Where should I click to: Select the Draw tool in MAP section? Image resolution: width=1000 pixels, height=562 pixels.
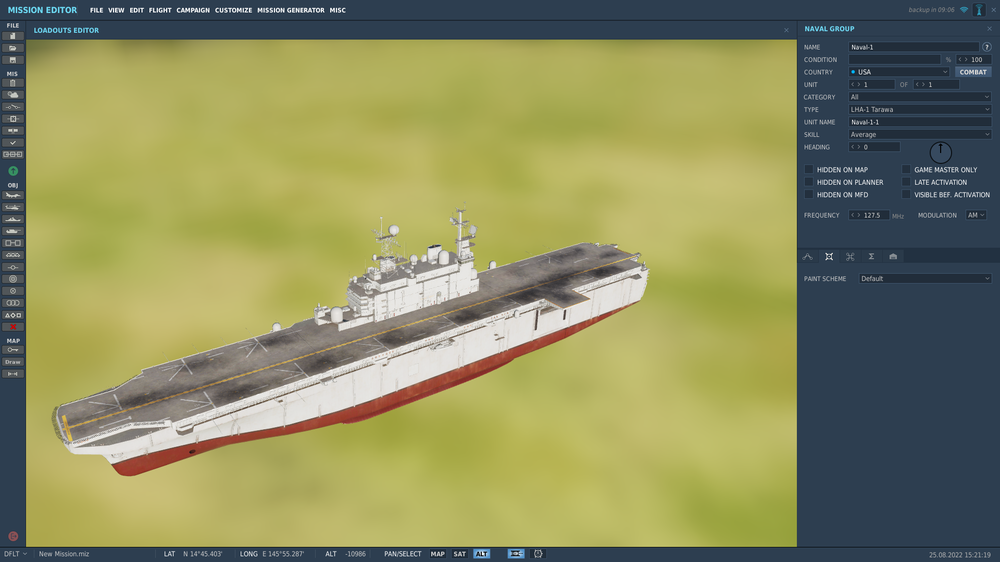point(13,362)
